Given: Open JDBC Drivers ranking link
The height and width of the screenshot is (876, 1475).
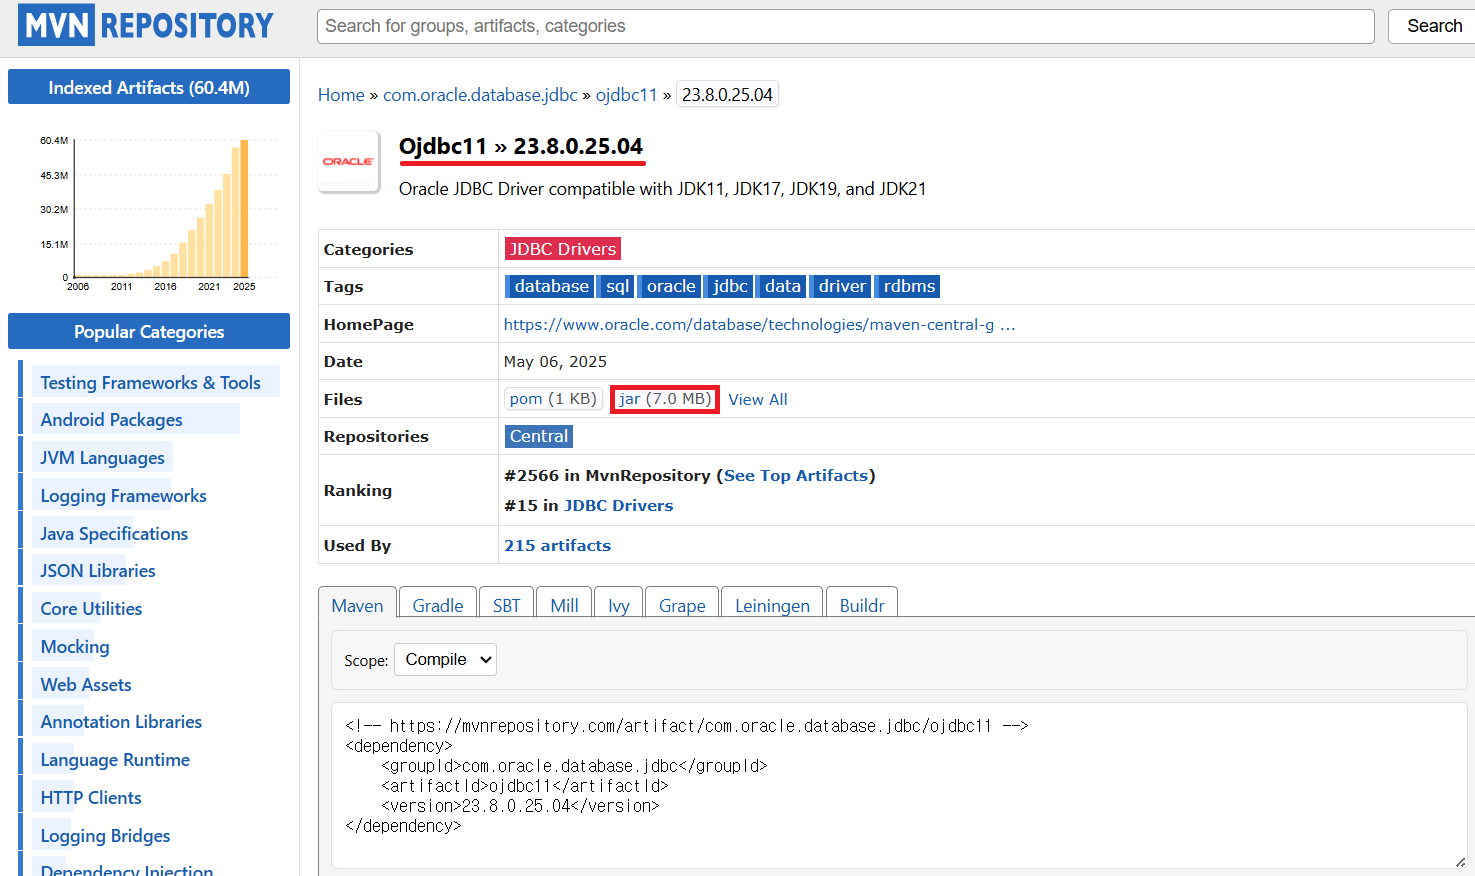Looking at the screenshot, I should tap(618, 506).
